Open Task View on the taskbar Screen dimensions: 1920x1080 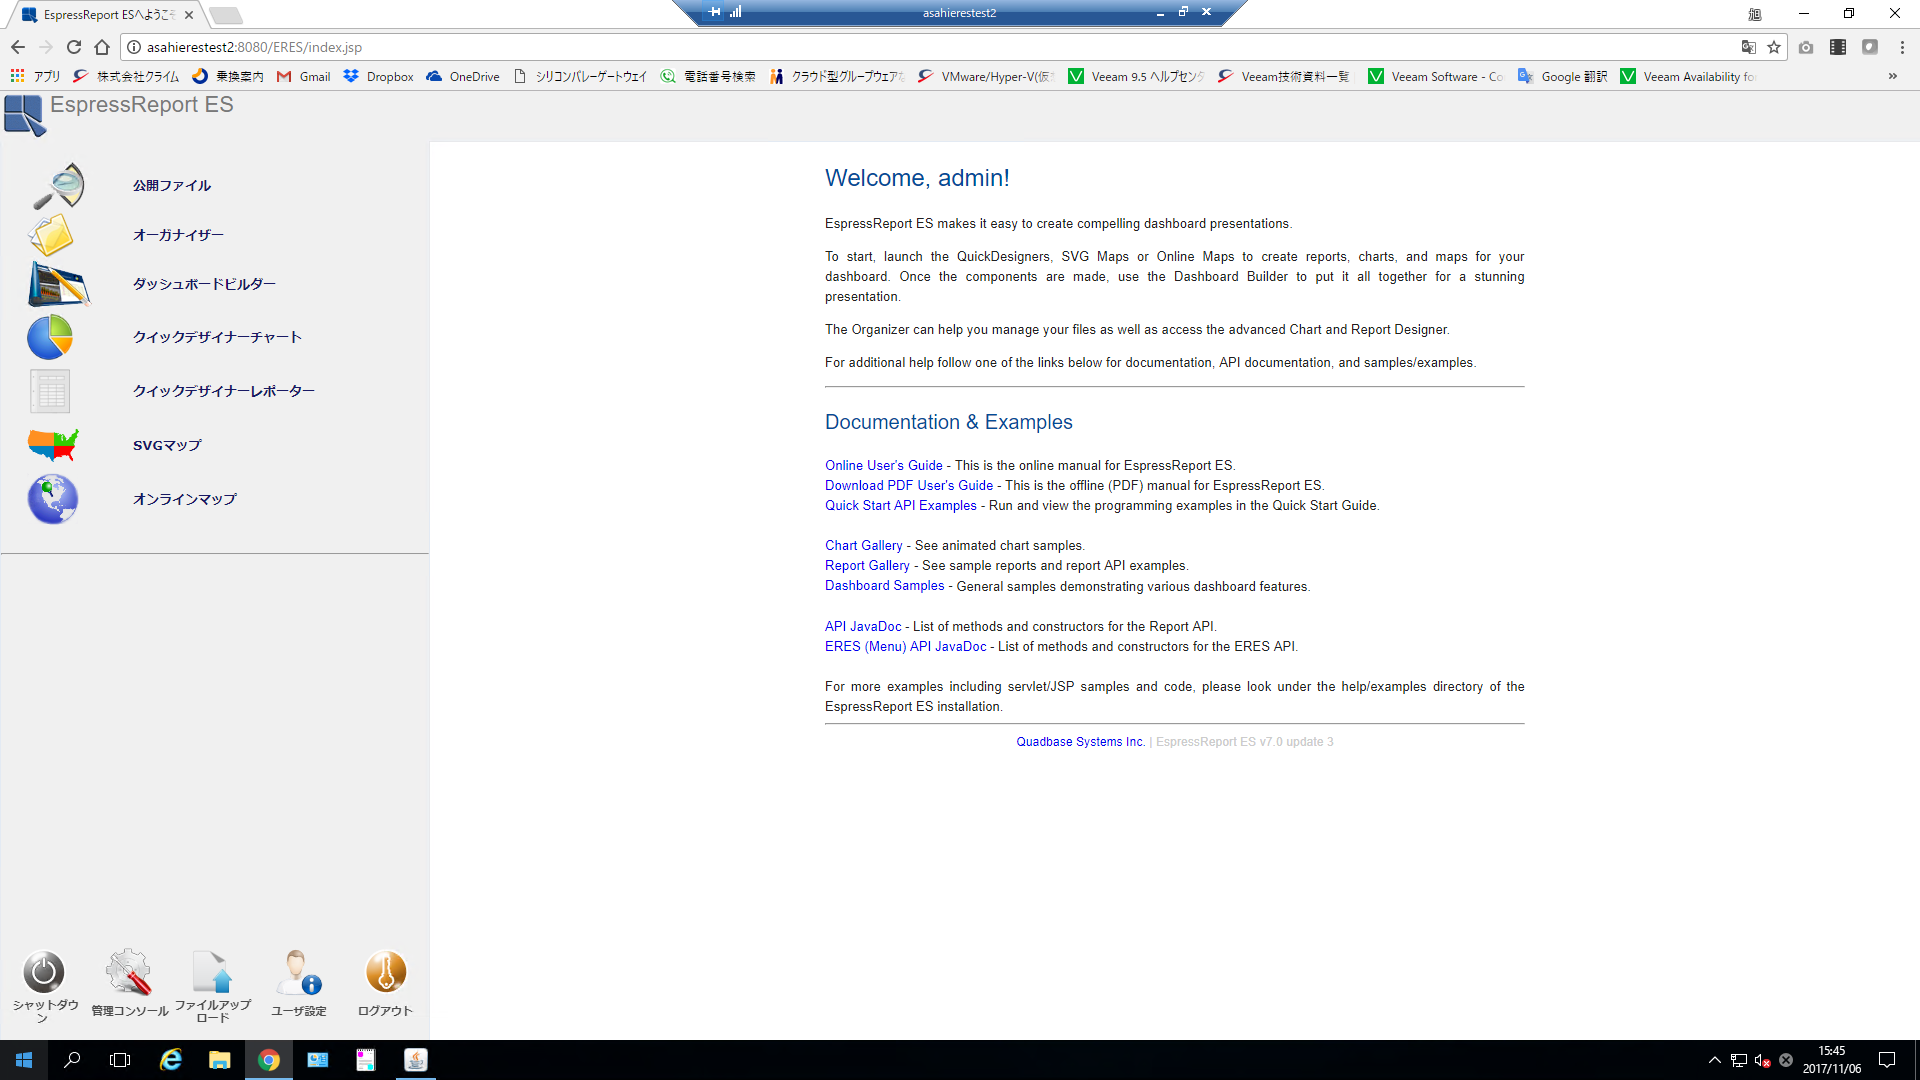click(x=120, y=1060)
